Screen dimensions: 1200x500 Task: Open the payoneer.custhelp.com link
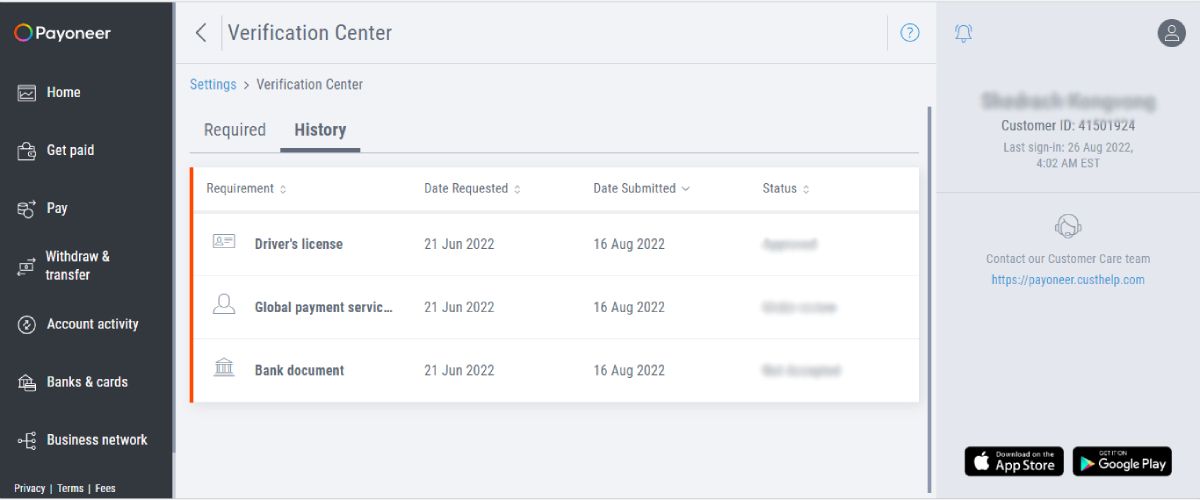coord(1068,280)
